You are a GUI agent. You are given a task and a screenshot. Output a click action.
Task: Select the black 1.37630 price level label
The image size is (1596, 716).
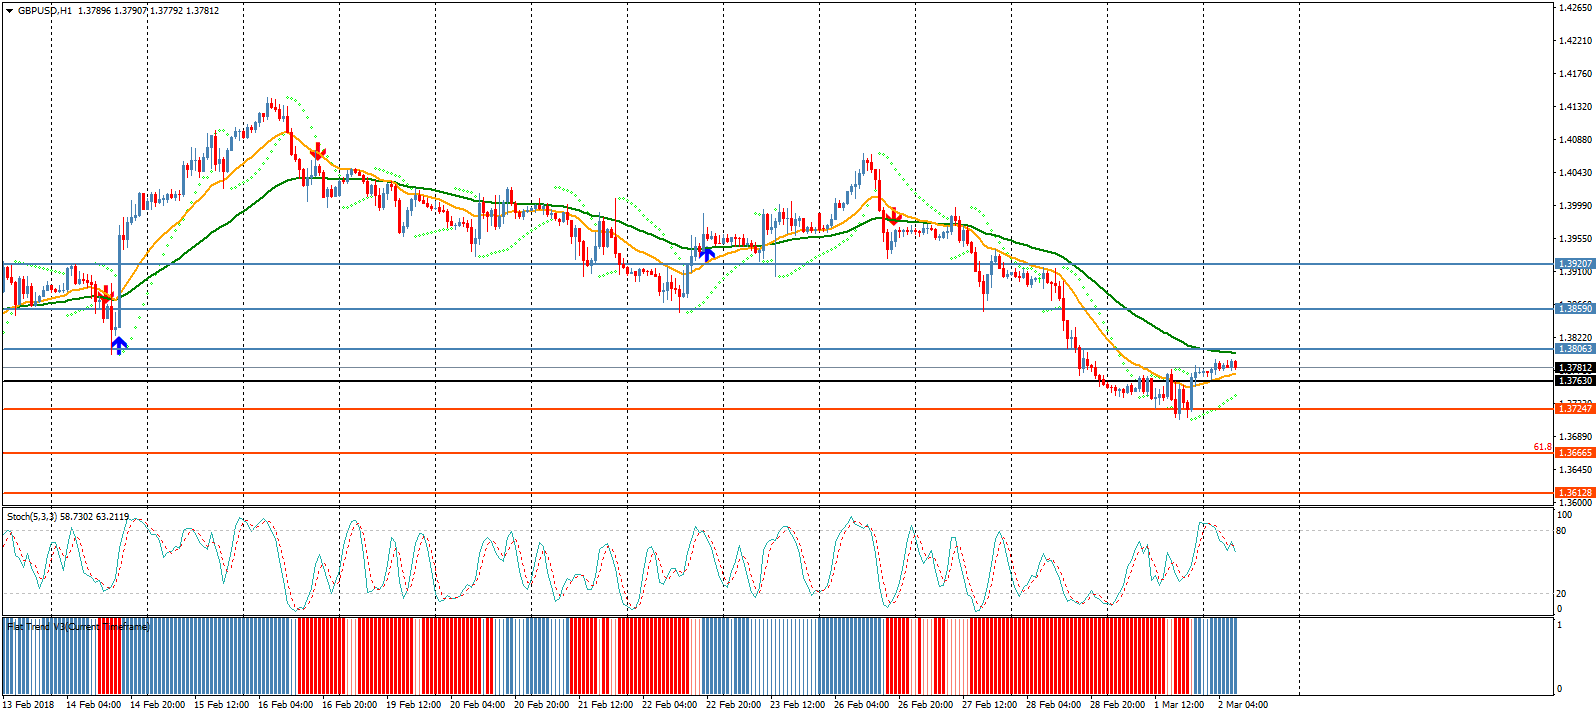1574,381
